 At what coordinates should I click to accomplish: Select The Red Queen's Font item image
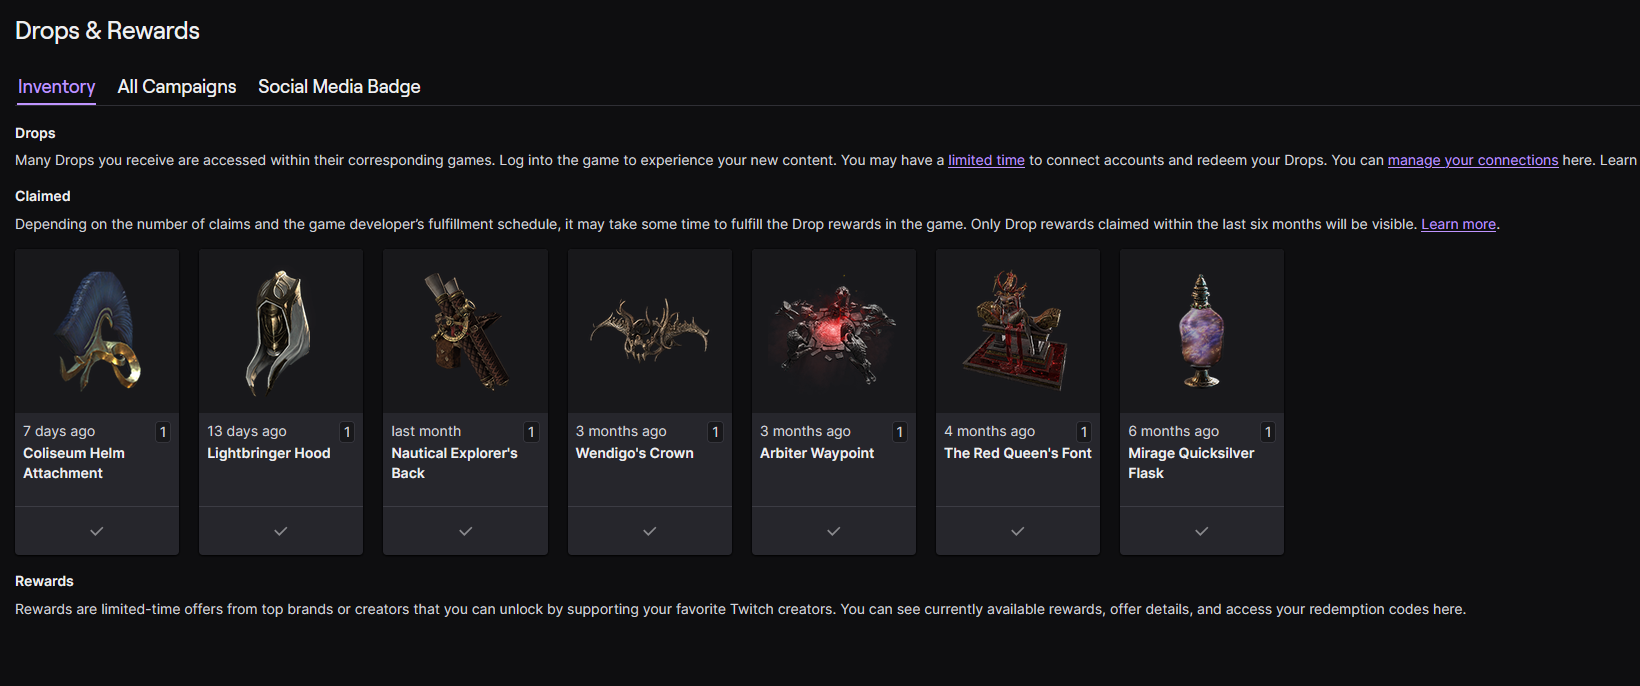click(1018, 331)
